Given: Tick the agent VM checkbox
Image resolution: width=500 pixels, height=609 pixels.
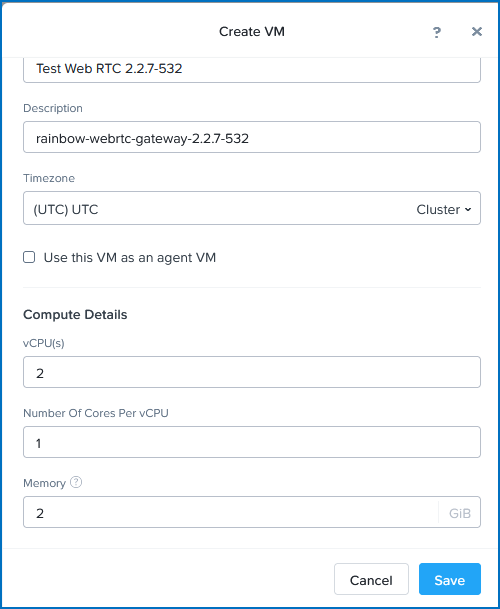Looking at the screenshot, I should (29, 257).
